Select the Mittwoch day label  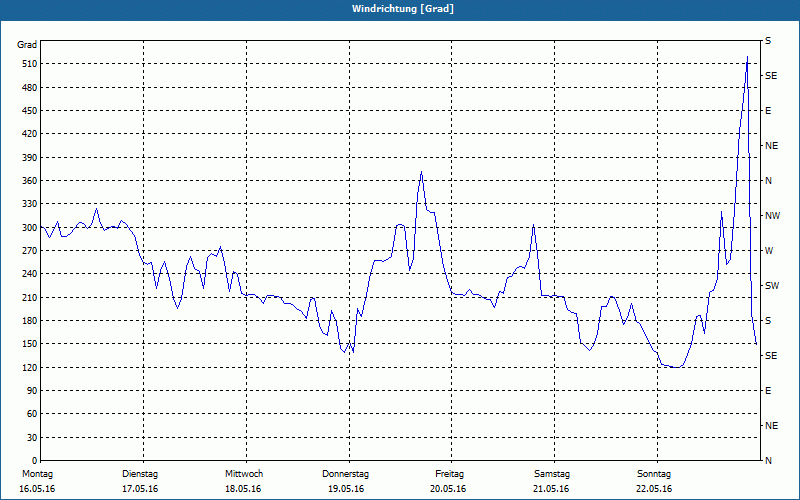pyautogui.click(x=244, y=474)
